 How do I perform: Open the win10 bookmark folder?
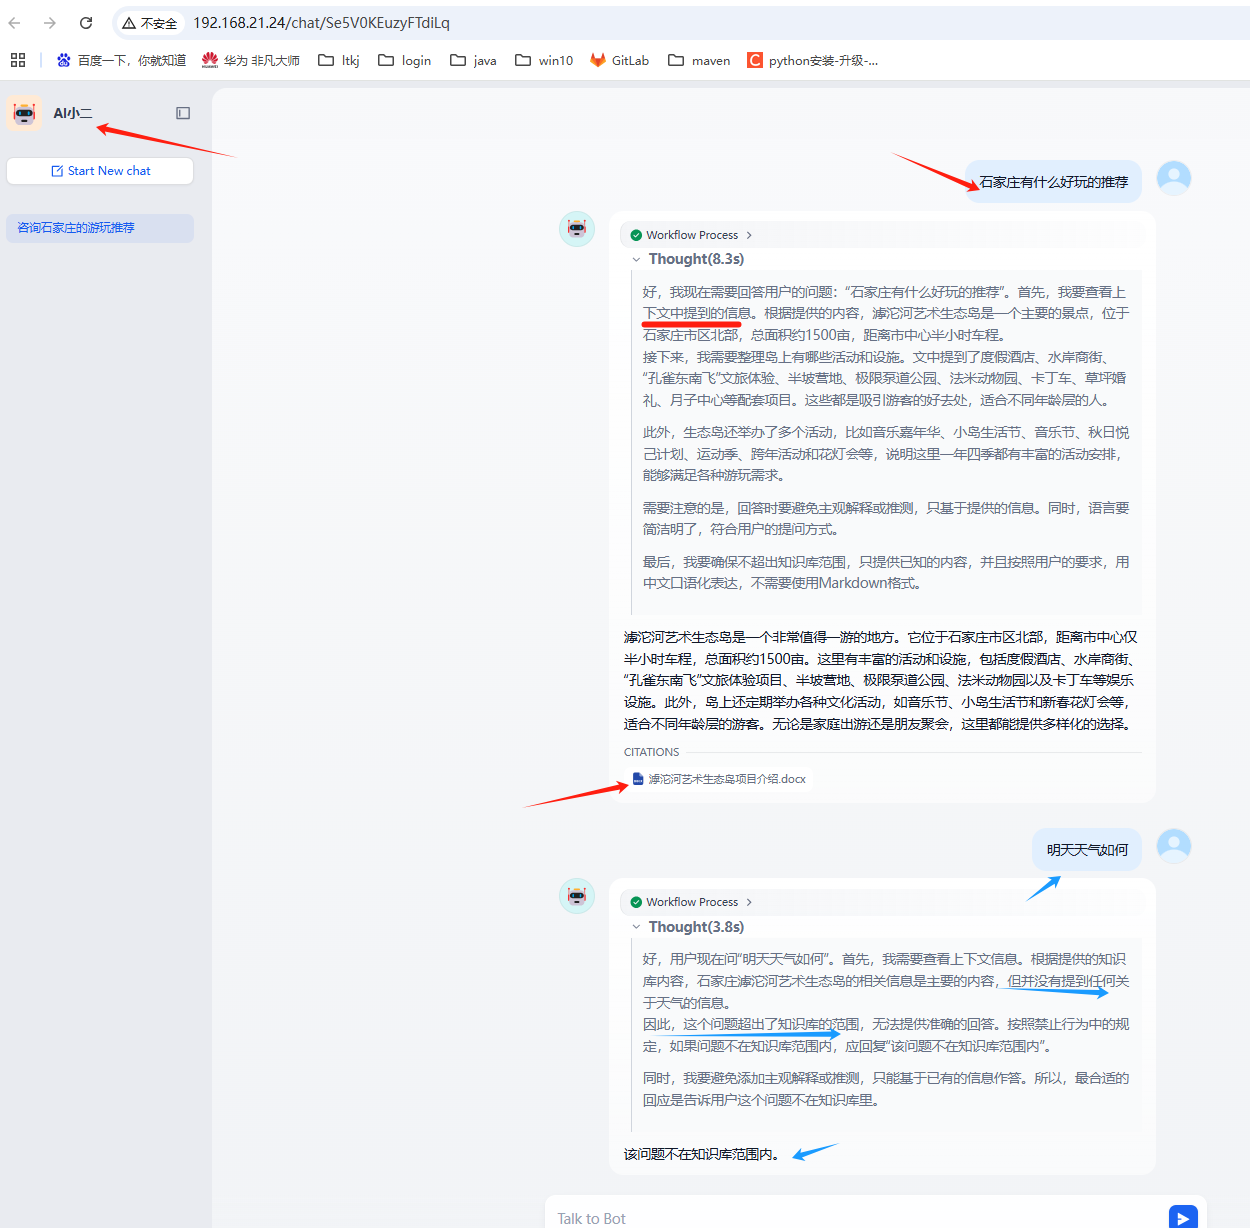(544, 60)
